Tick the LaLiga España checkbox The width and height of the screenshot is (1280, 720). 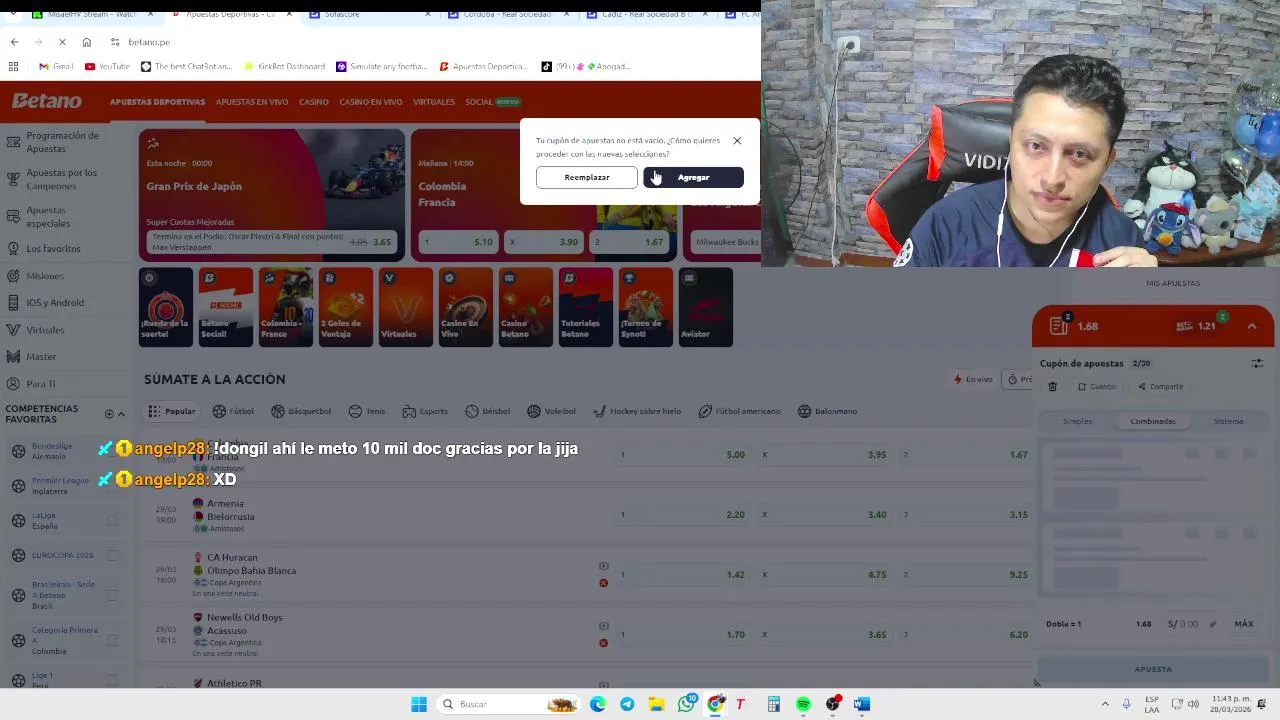click(112, 520)
